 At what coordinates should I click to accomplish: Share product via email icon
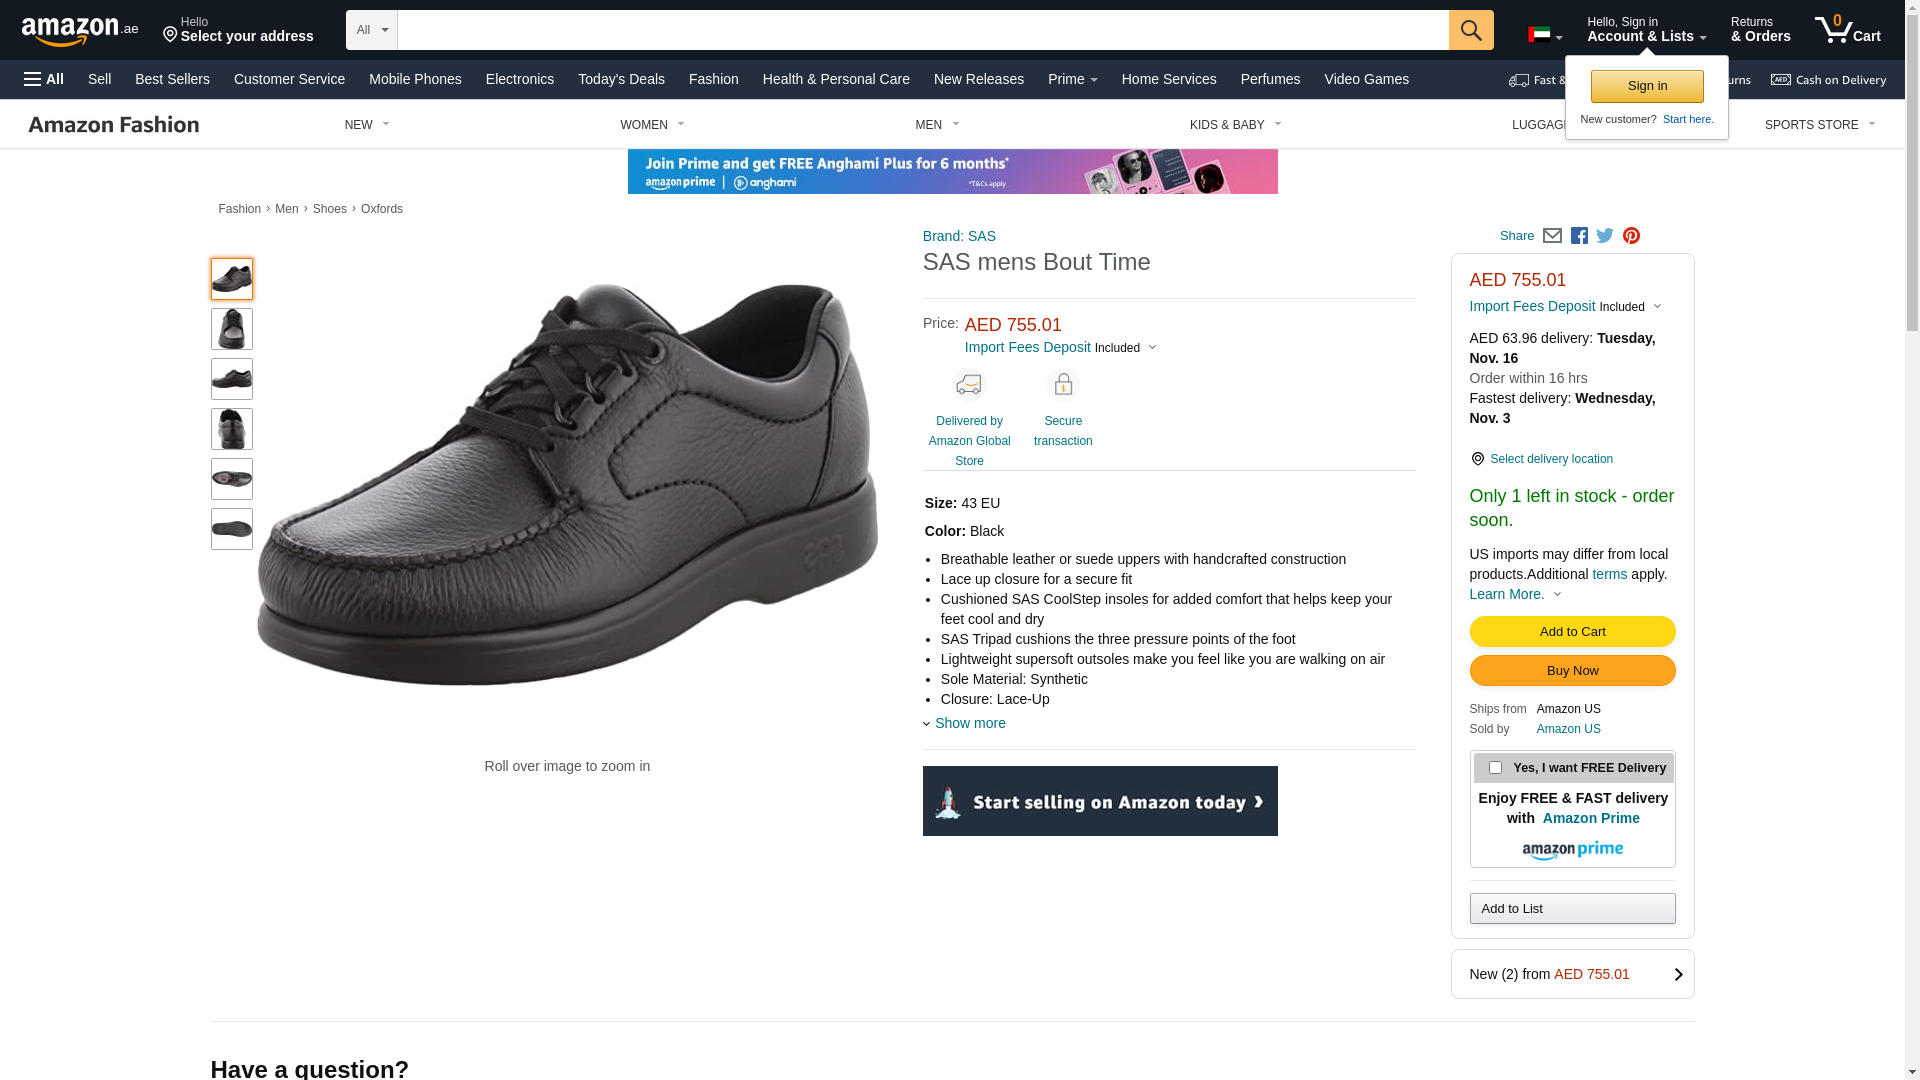coord(1552,236)
